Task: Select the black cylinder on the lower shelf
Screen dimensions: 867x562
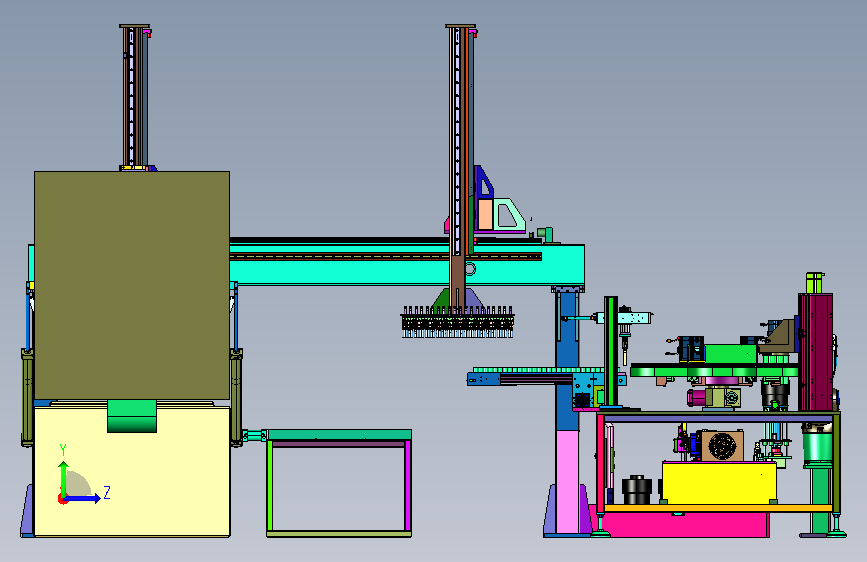Action: (x=636, y=490)
